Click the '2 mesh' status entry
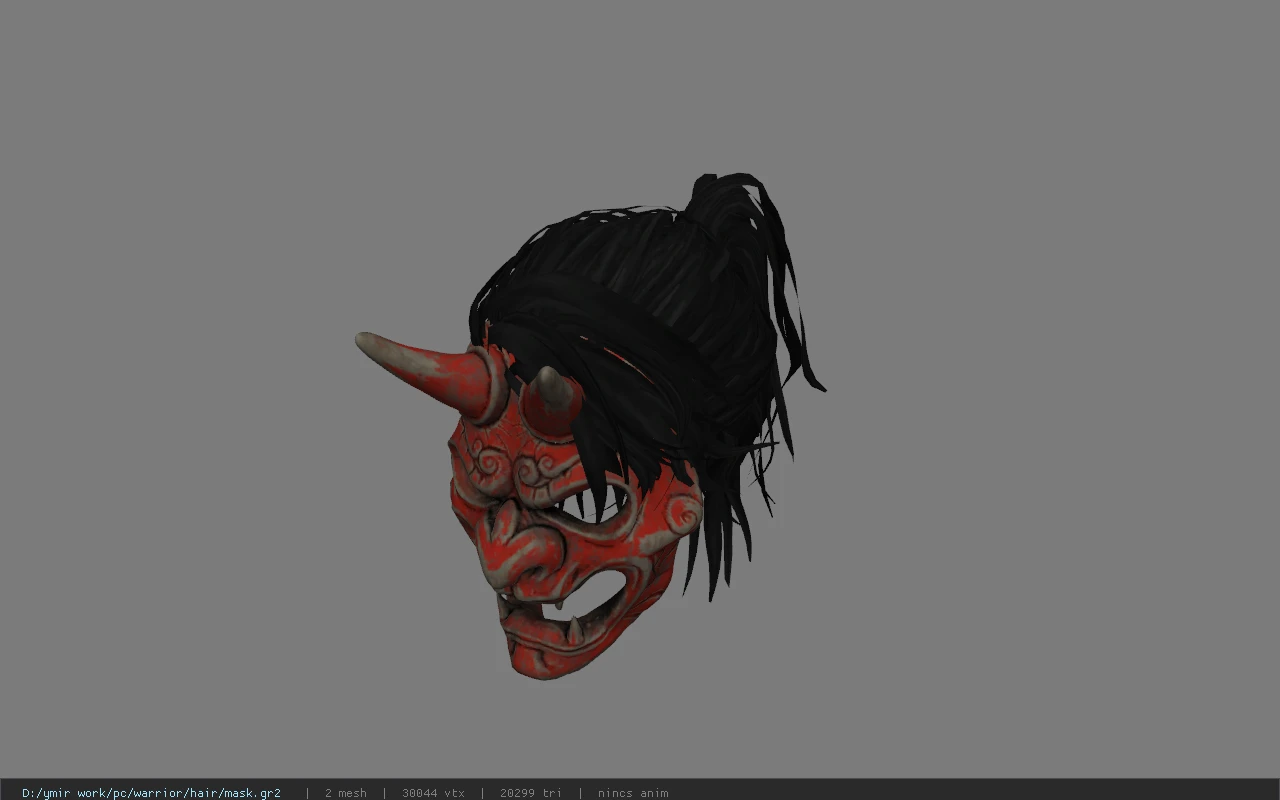The width and height of the screenshot is (1280, 800). point(345,793)
